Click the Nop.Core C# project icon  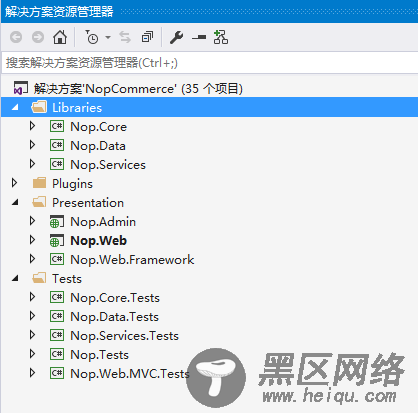click(x=57, y=126)
